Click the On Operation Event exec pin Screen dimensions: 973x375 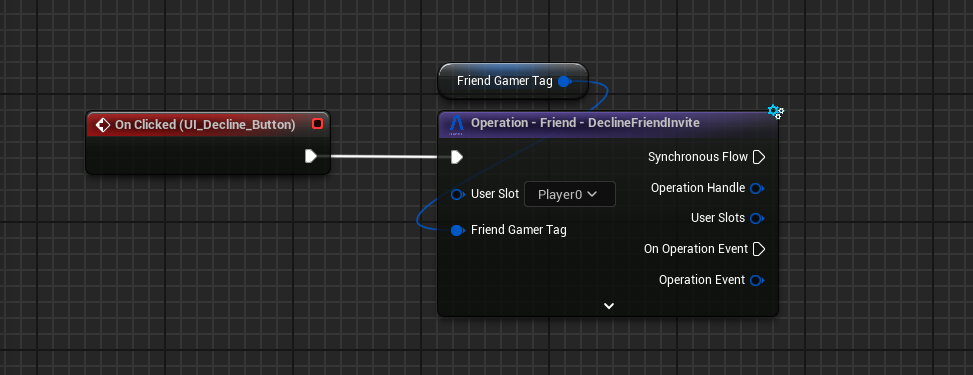(x=758, y=249)
